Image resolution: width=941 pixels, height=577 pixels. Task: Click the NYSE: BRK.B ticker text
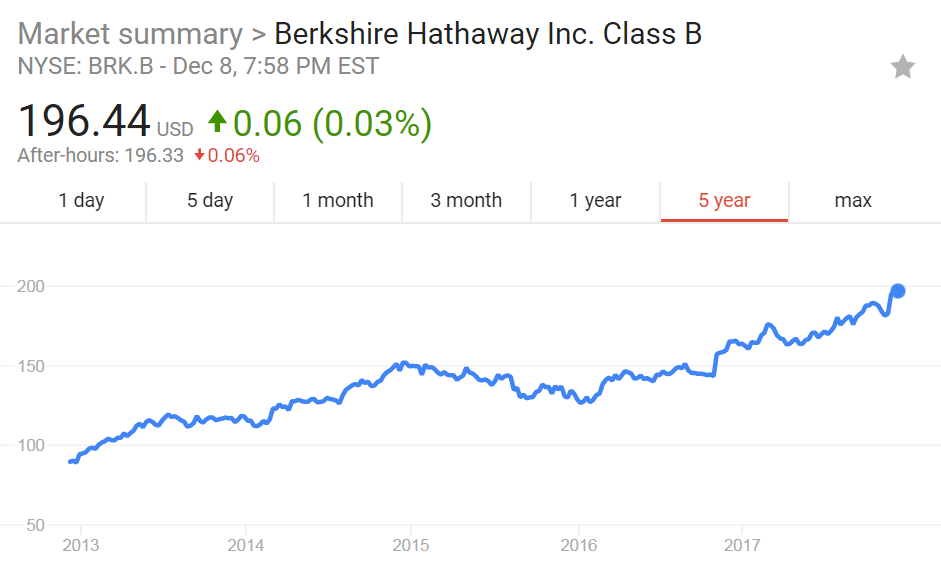pos(90,66)
